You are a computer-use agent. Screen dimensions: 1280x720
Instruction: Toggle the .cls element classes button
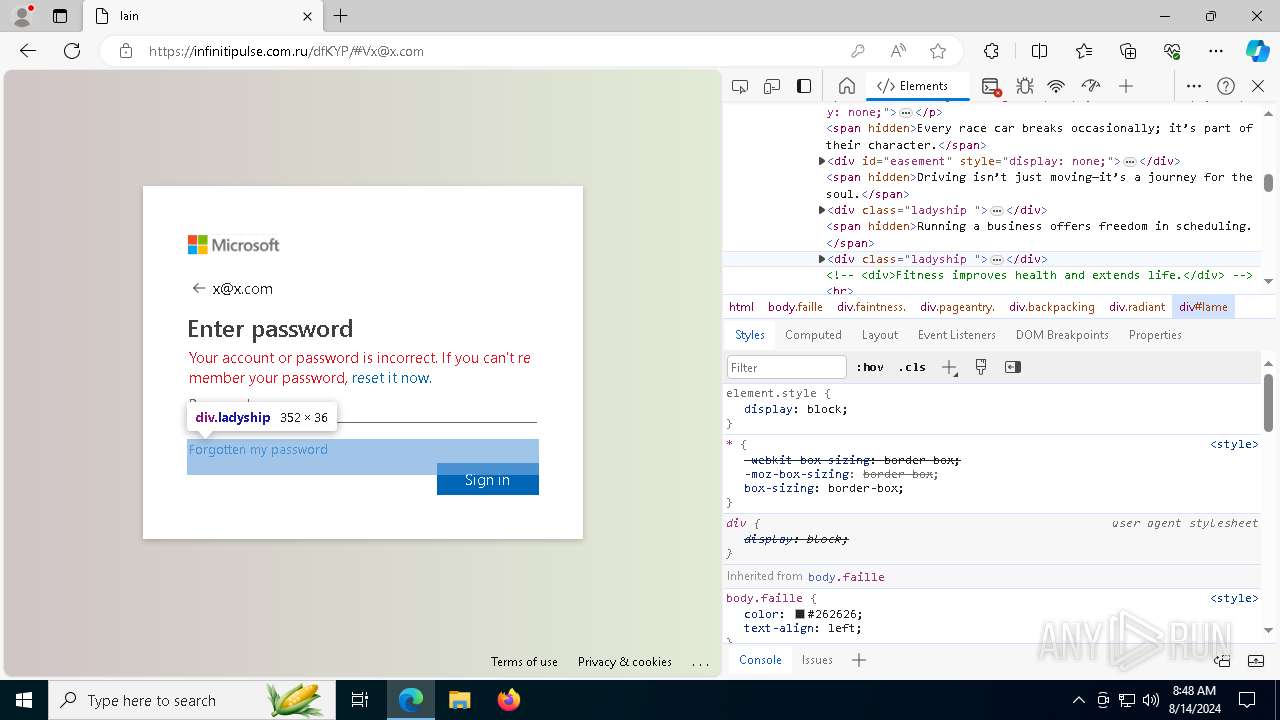tap(912, 367)
